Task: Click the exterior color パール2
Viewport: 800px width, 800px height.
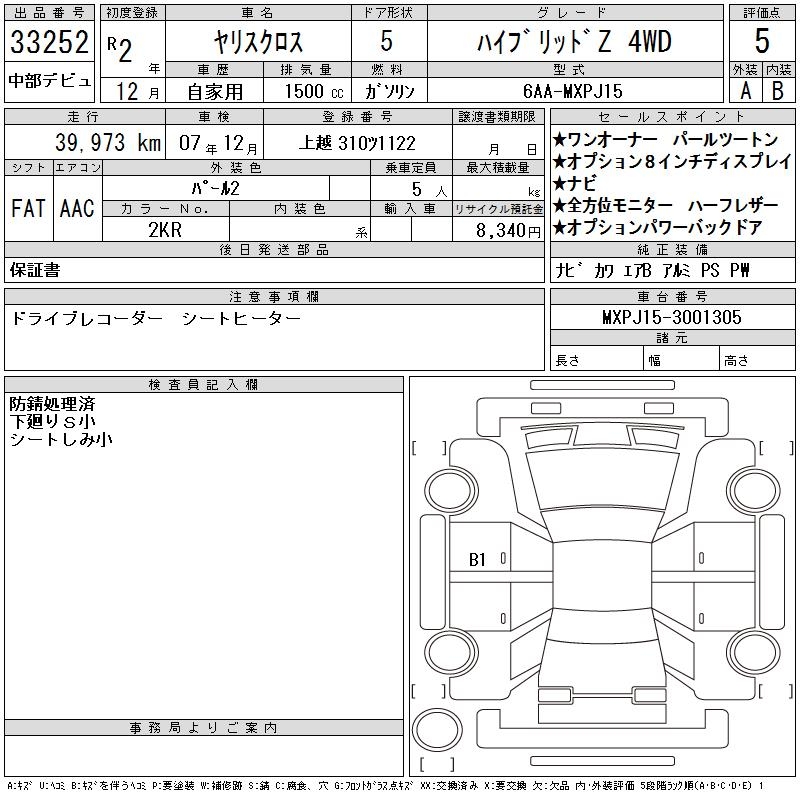Action: [215, 189]
